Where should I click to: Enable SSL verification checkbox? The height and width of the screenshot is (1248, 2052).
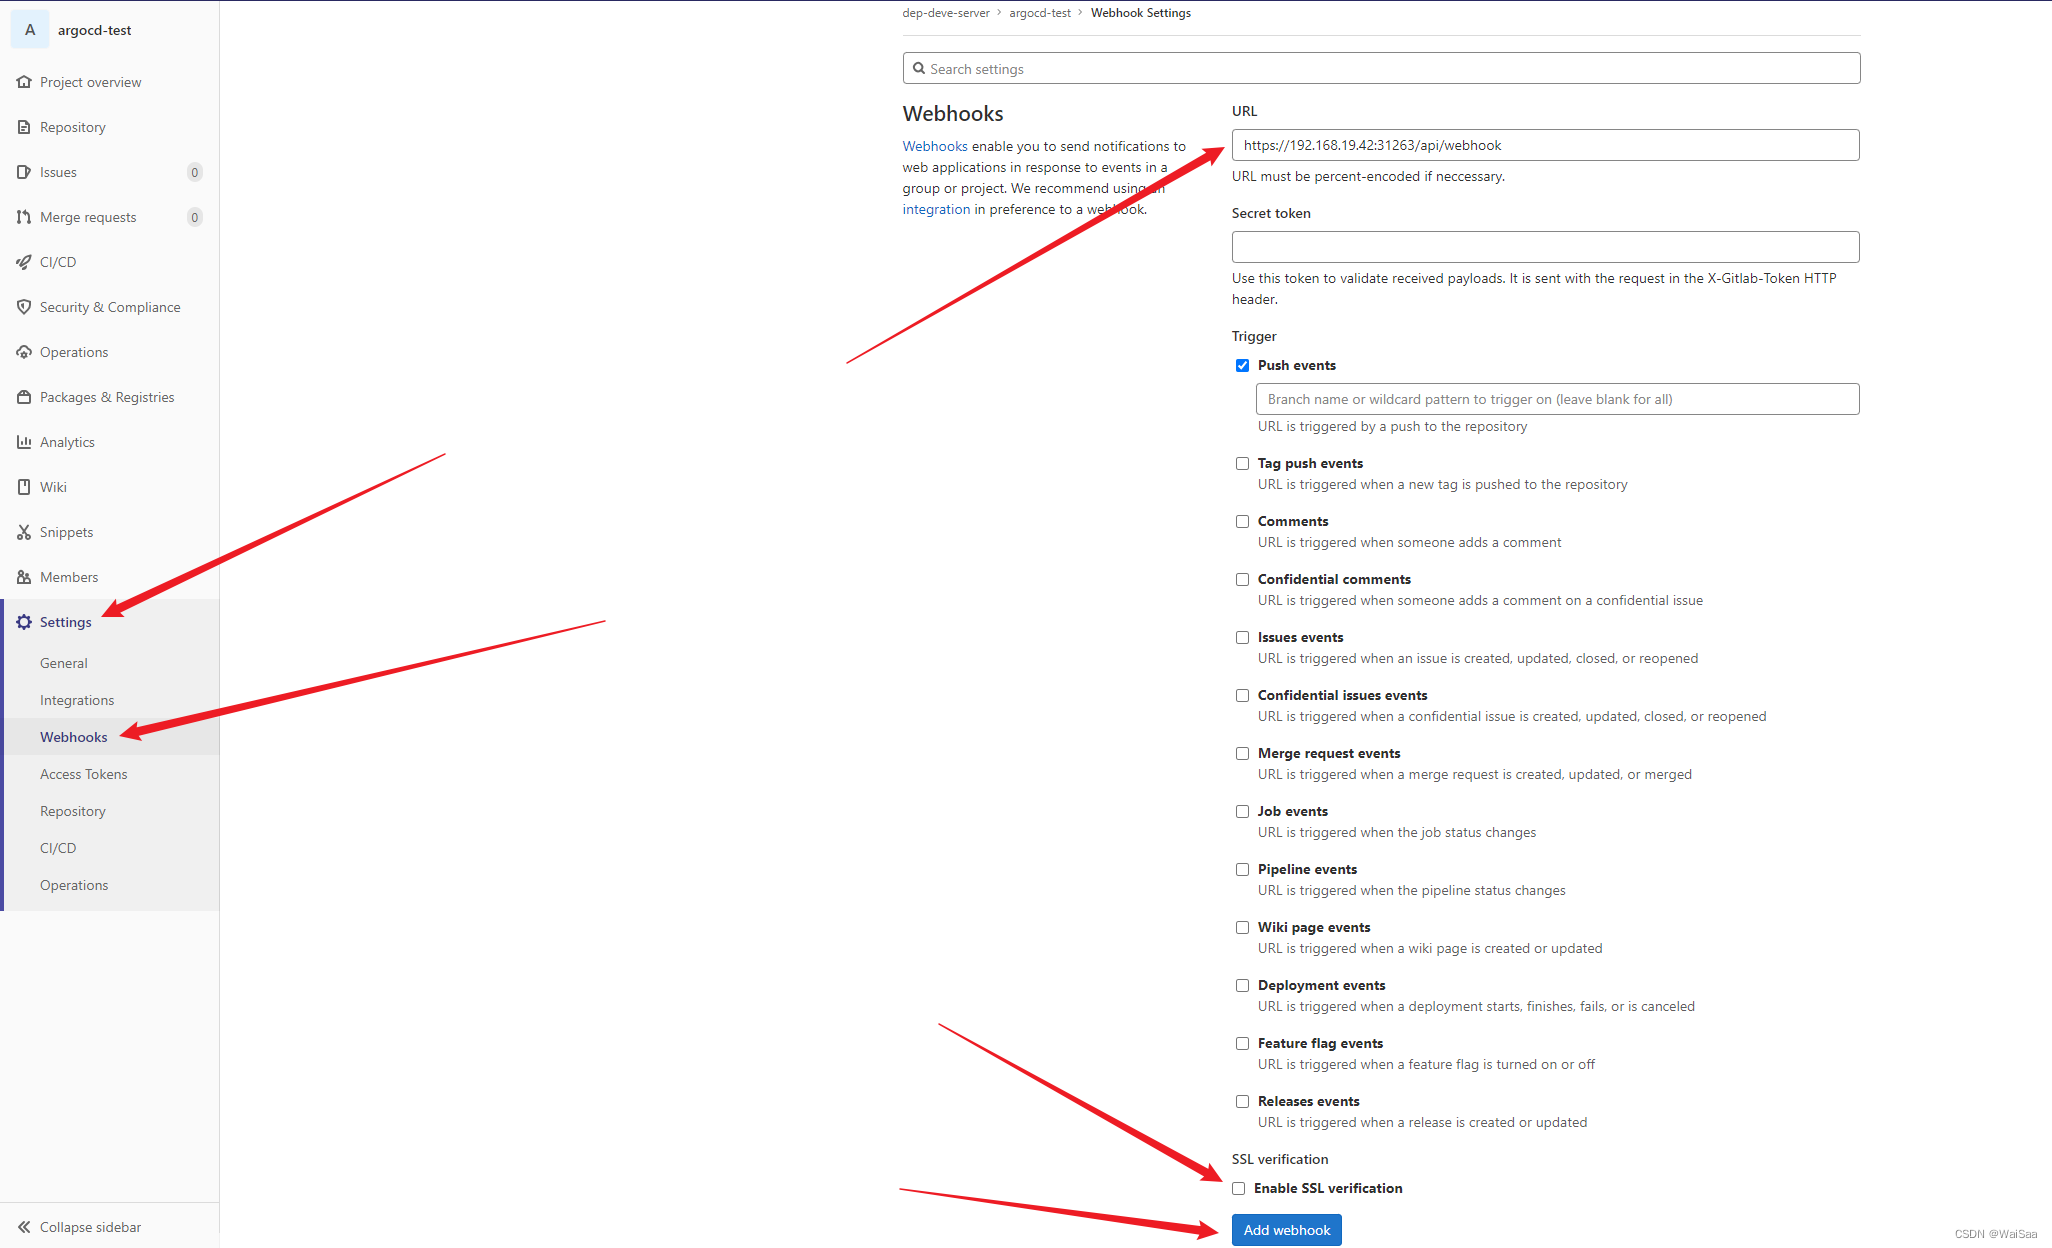point(1237,1188)
